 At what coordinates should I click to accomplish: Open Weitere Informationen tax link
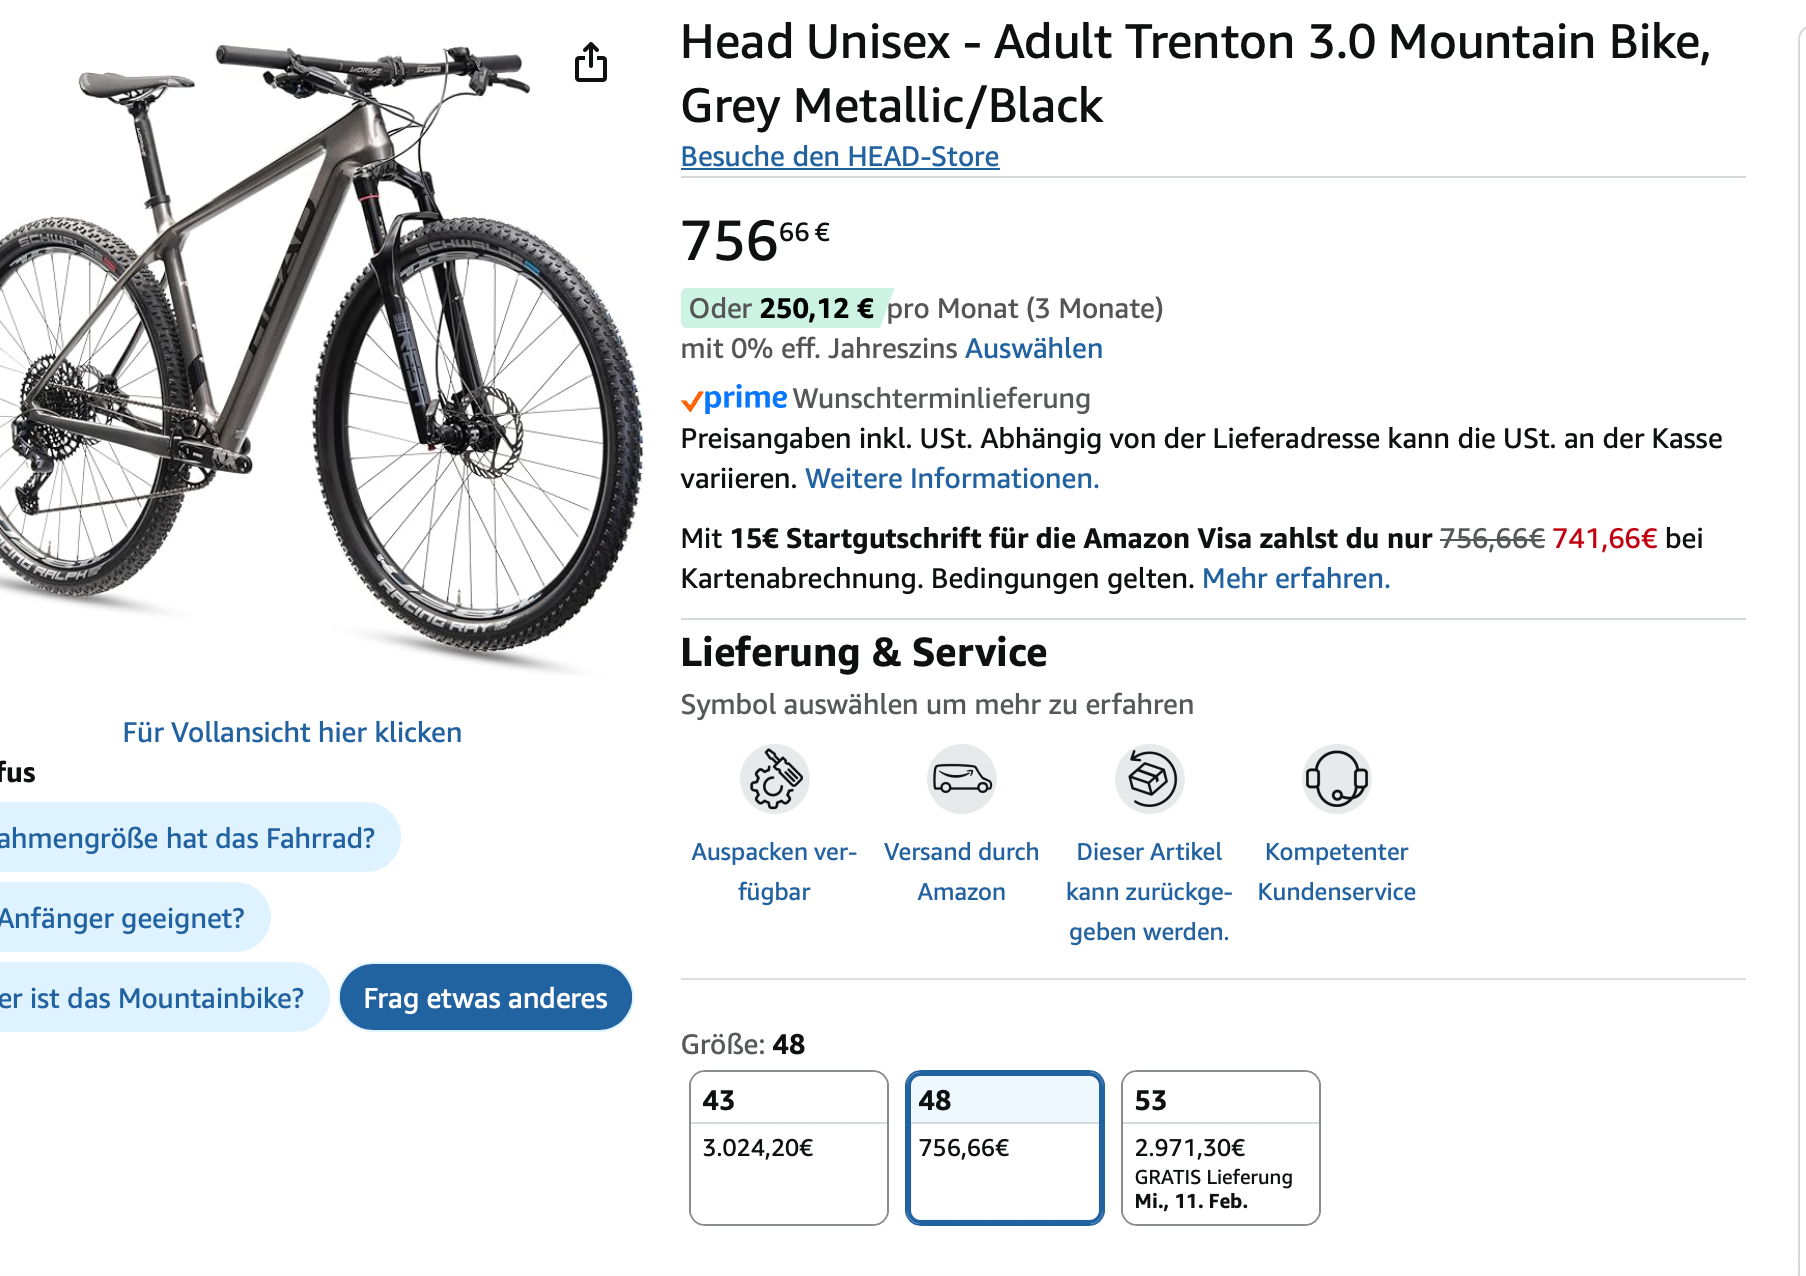click(x=951, y=479)
